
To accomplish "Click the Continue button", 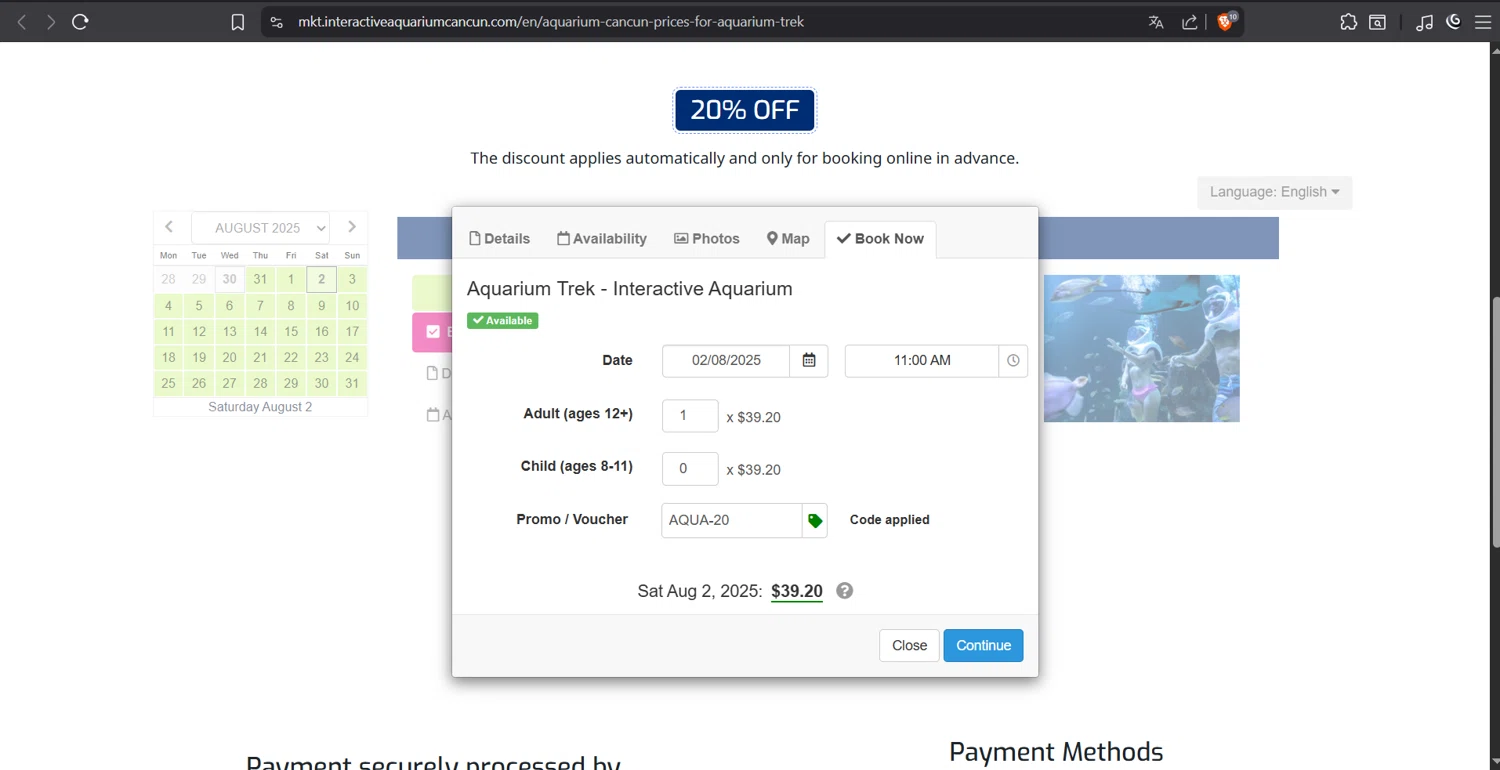I will click(983, 645).
